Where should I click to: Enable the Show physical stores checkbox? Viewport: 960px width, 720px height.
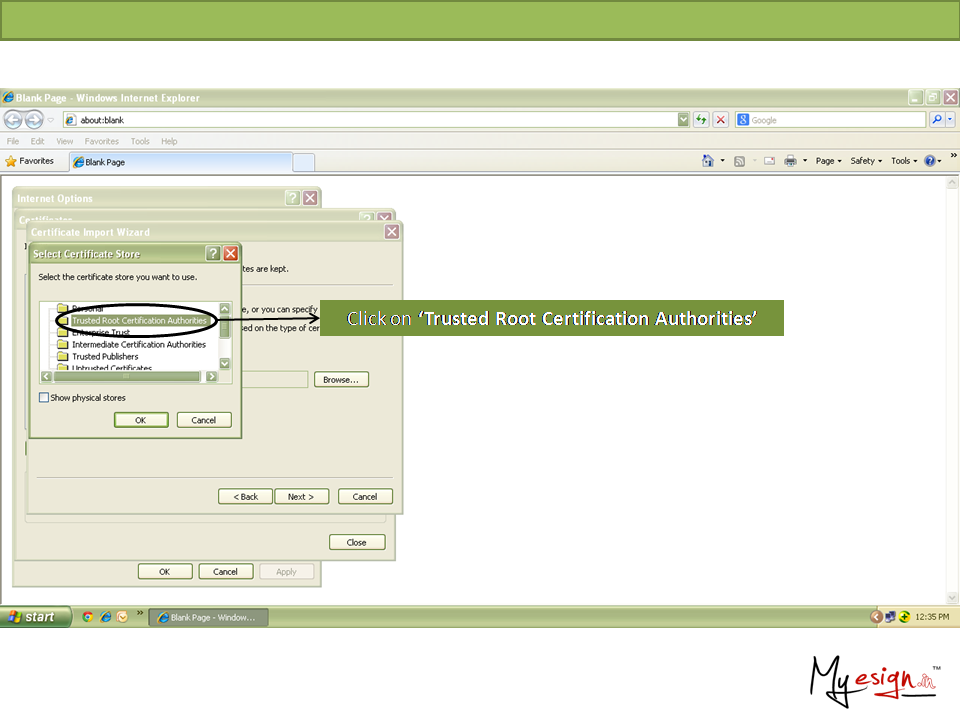click(x=44, y=398)
